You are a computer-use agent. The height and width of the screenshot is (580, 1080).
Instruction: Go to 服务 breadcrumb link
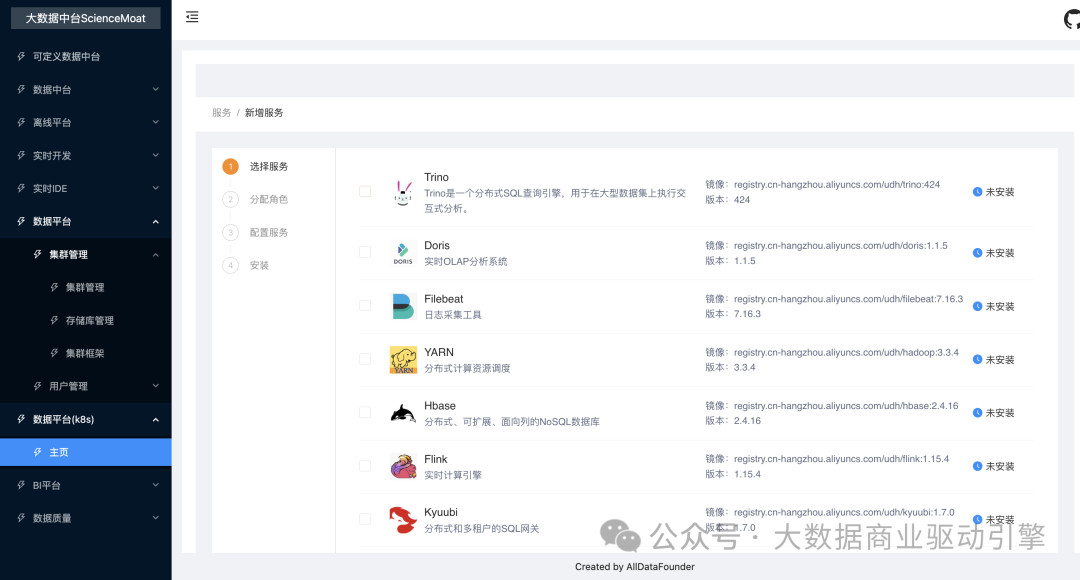coord(221,113)
